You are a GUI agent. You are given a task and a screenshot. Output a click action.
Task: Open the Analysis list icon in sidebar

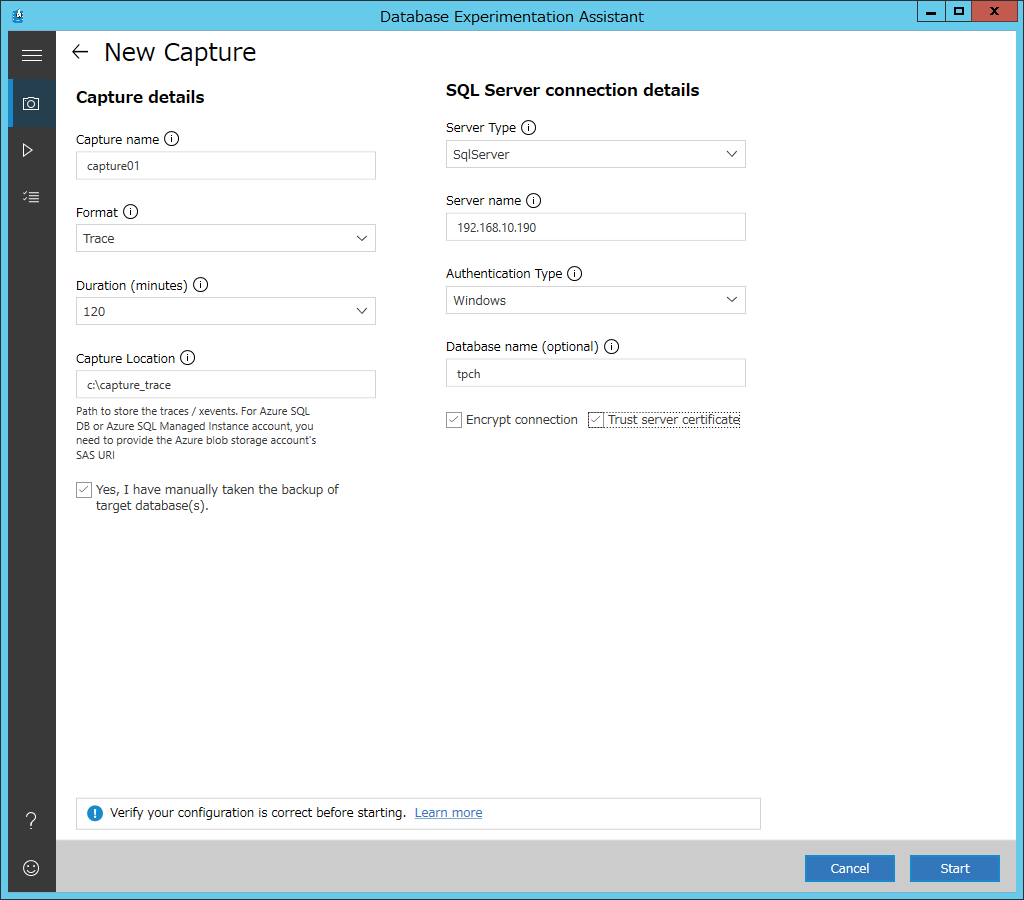[31, 197]
